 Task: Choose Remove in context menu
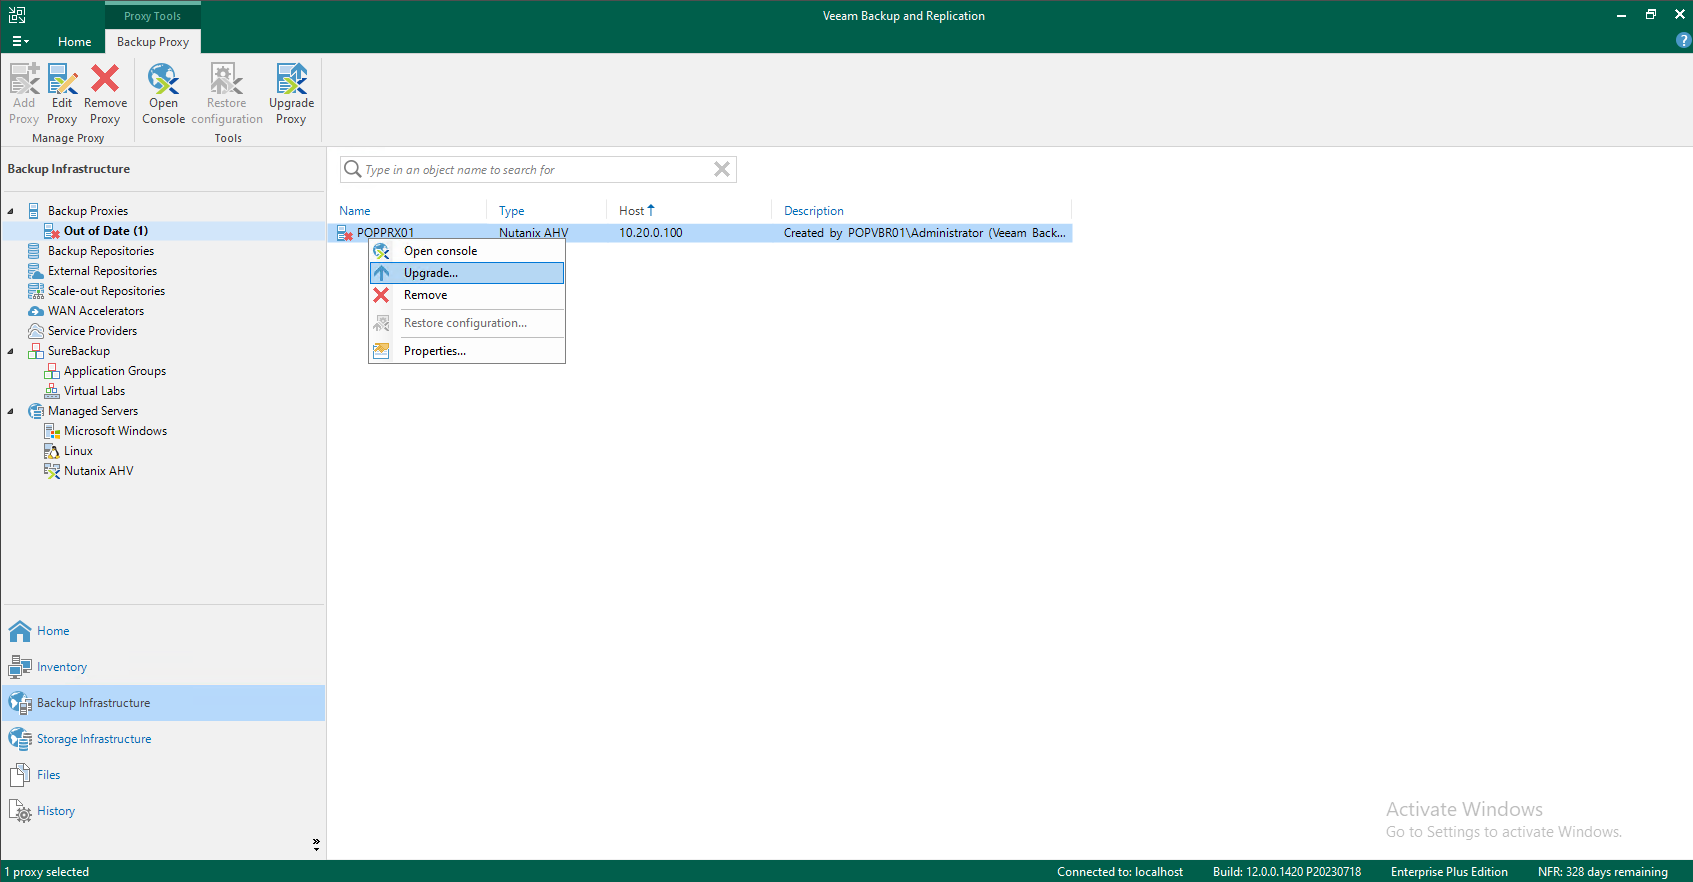click(467, 295)
